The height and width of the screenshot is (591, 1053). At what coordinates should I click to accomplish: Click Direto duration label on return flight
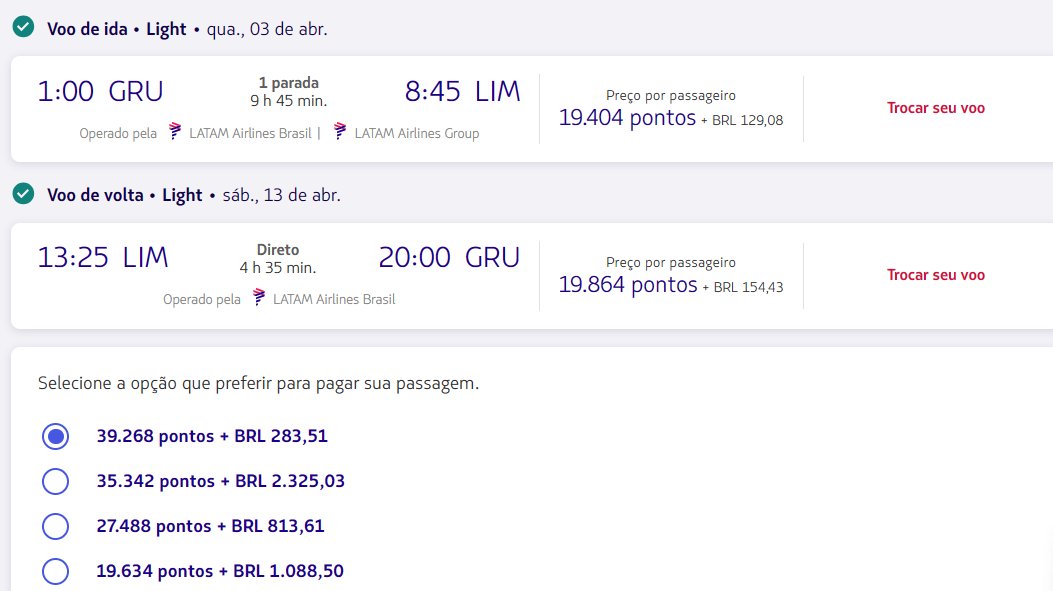coord(278,250)
